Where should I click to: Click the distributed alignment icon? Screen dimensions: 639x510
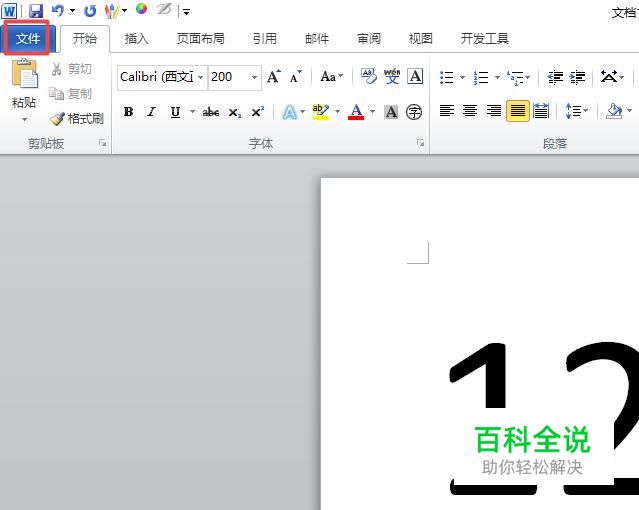point(541,110)
